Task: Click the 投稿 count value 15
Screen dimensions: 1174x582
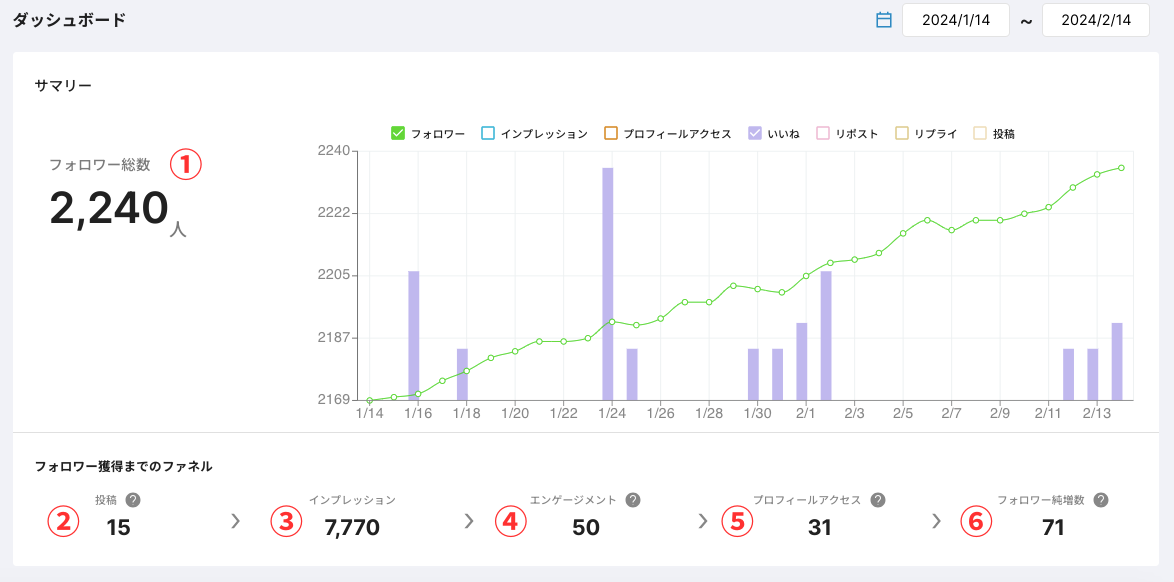Action: [x=118, y=528]
